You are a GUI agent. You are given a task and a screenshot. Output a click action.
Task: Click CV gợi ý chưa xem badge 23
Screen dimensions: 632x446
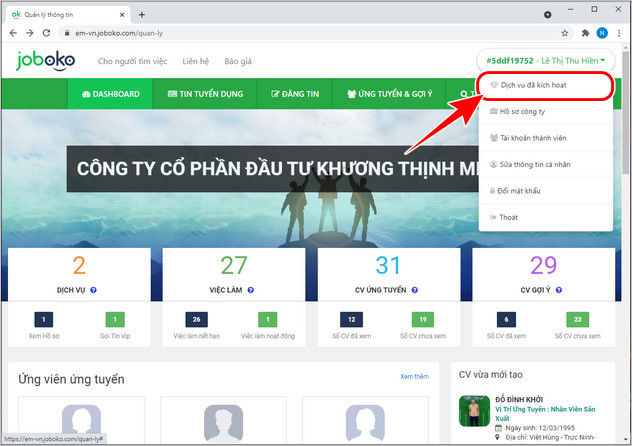(x=578, y=319)
